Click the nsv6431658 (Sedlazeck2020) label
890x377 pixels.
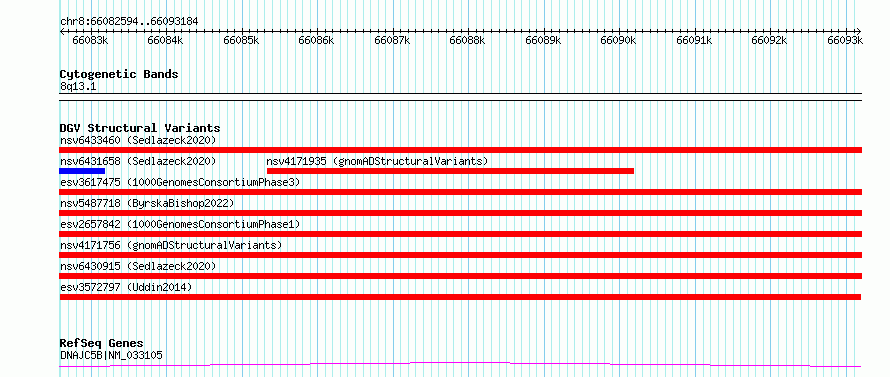(138, 161)
